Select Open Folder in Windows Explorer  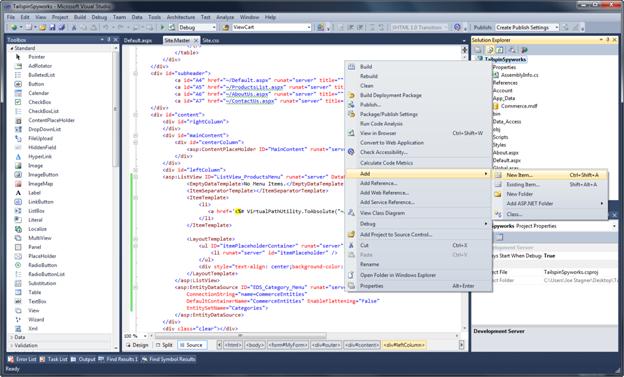[419, 275]
